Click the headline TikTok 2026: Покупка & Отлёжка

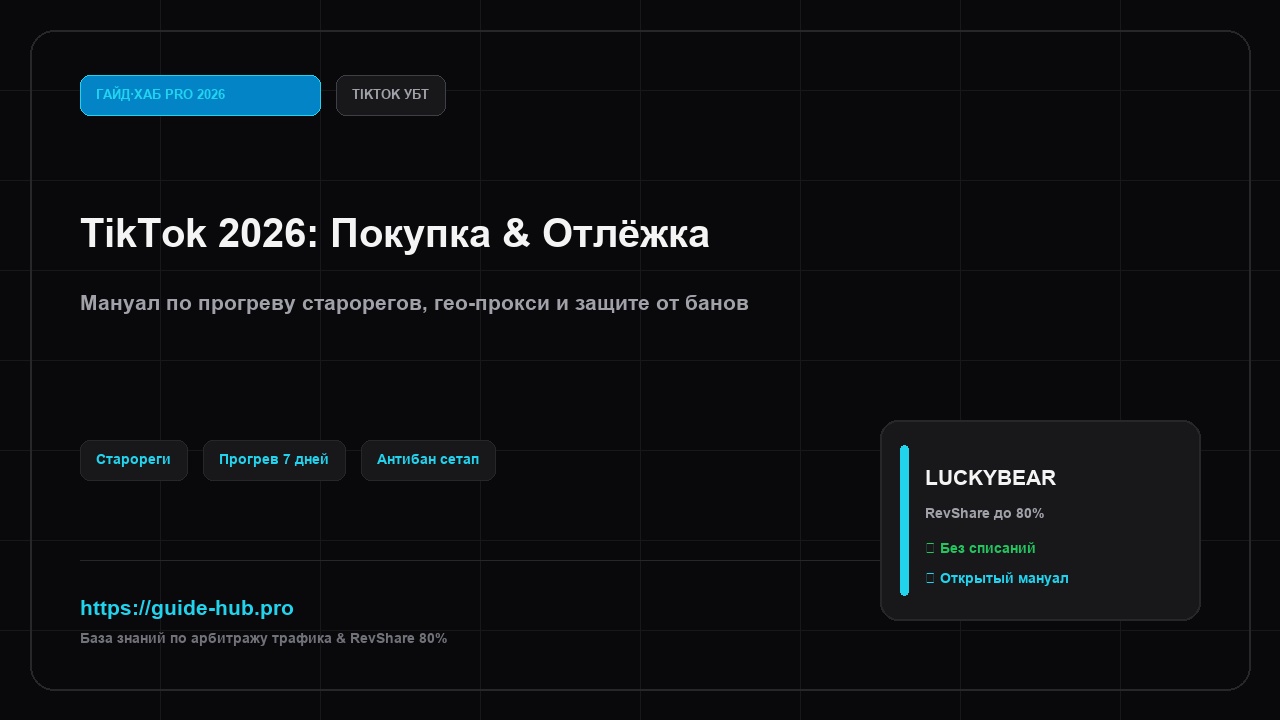point(395,233)
